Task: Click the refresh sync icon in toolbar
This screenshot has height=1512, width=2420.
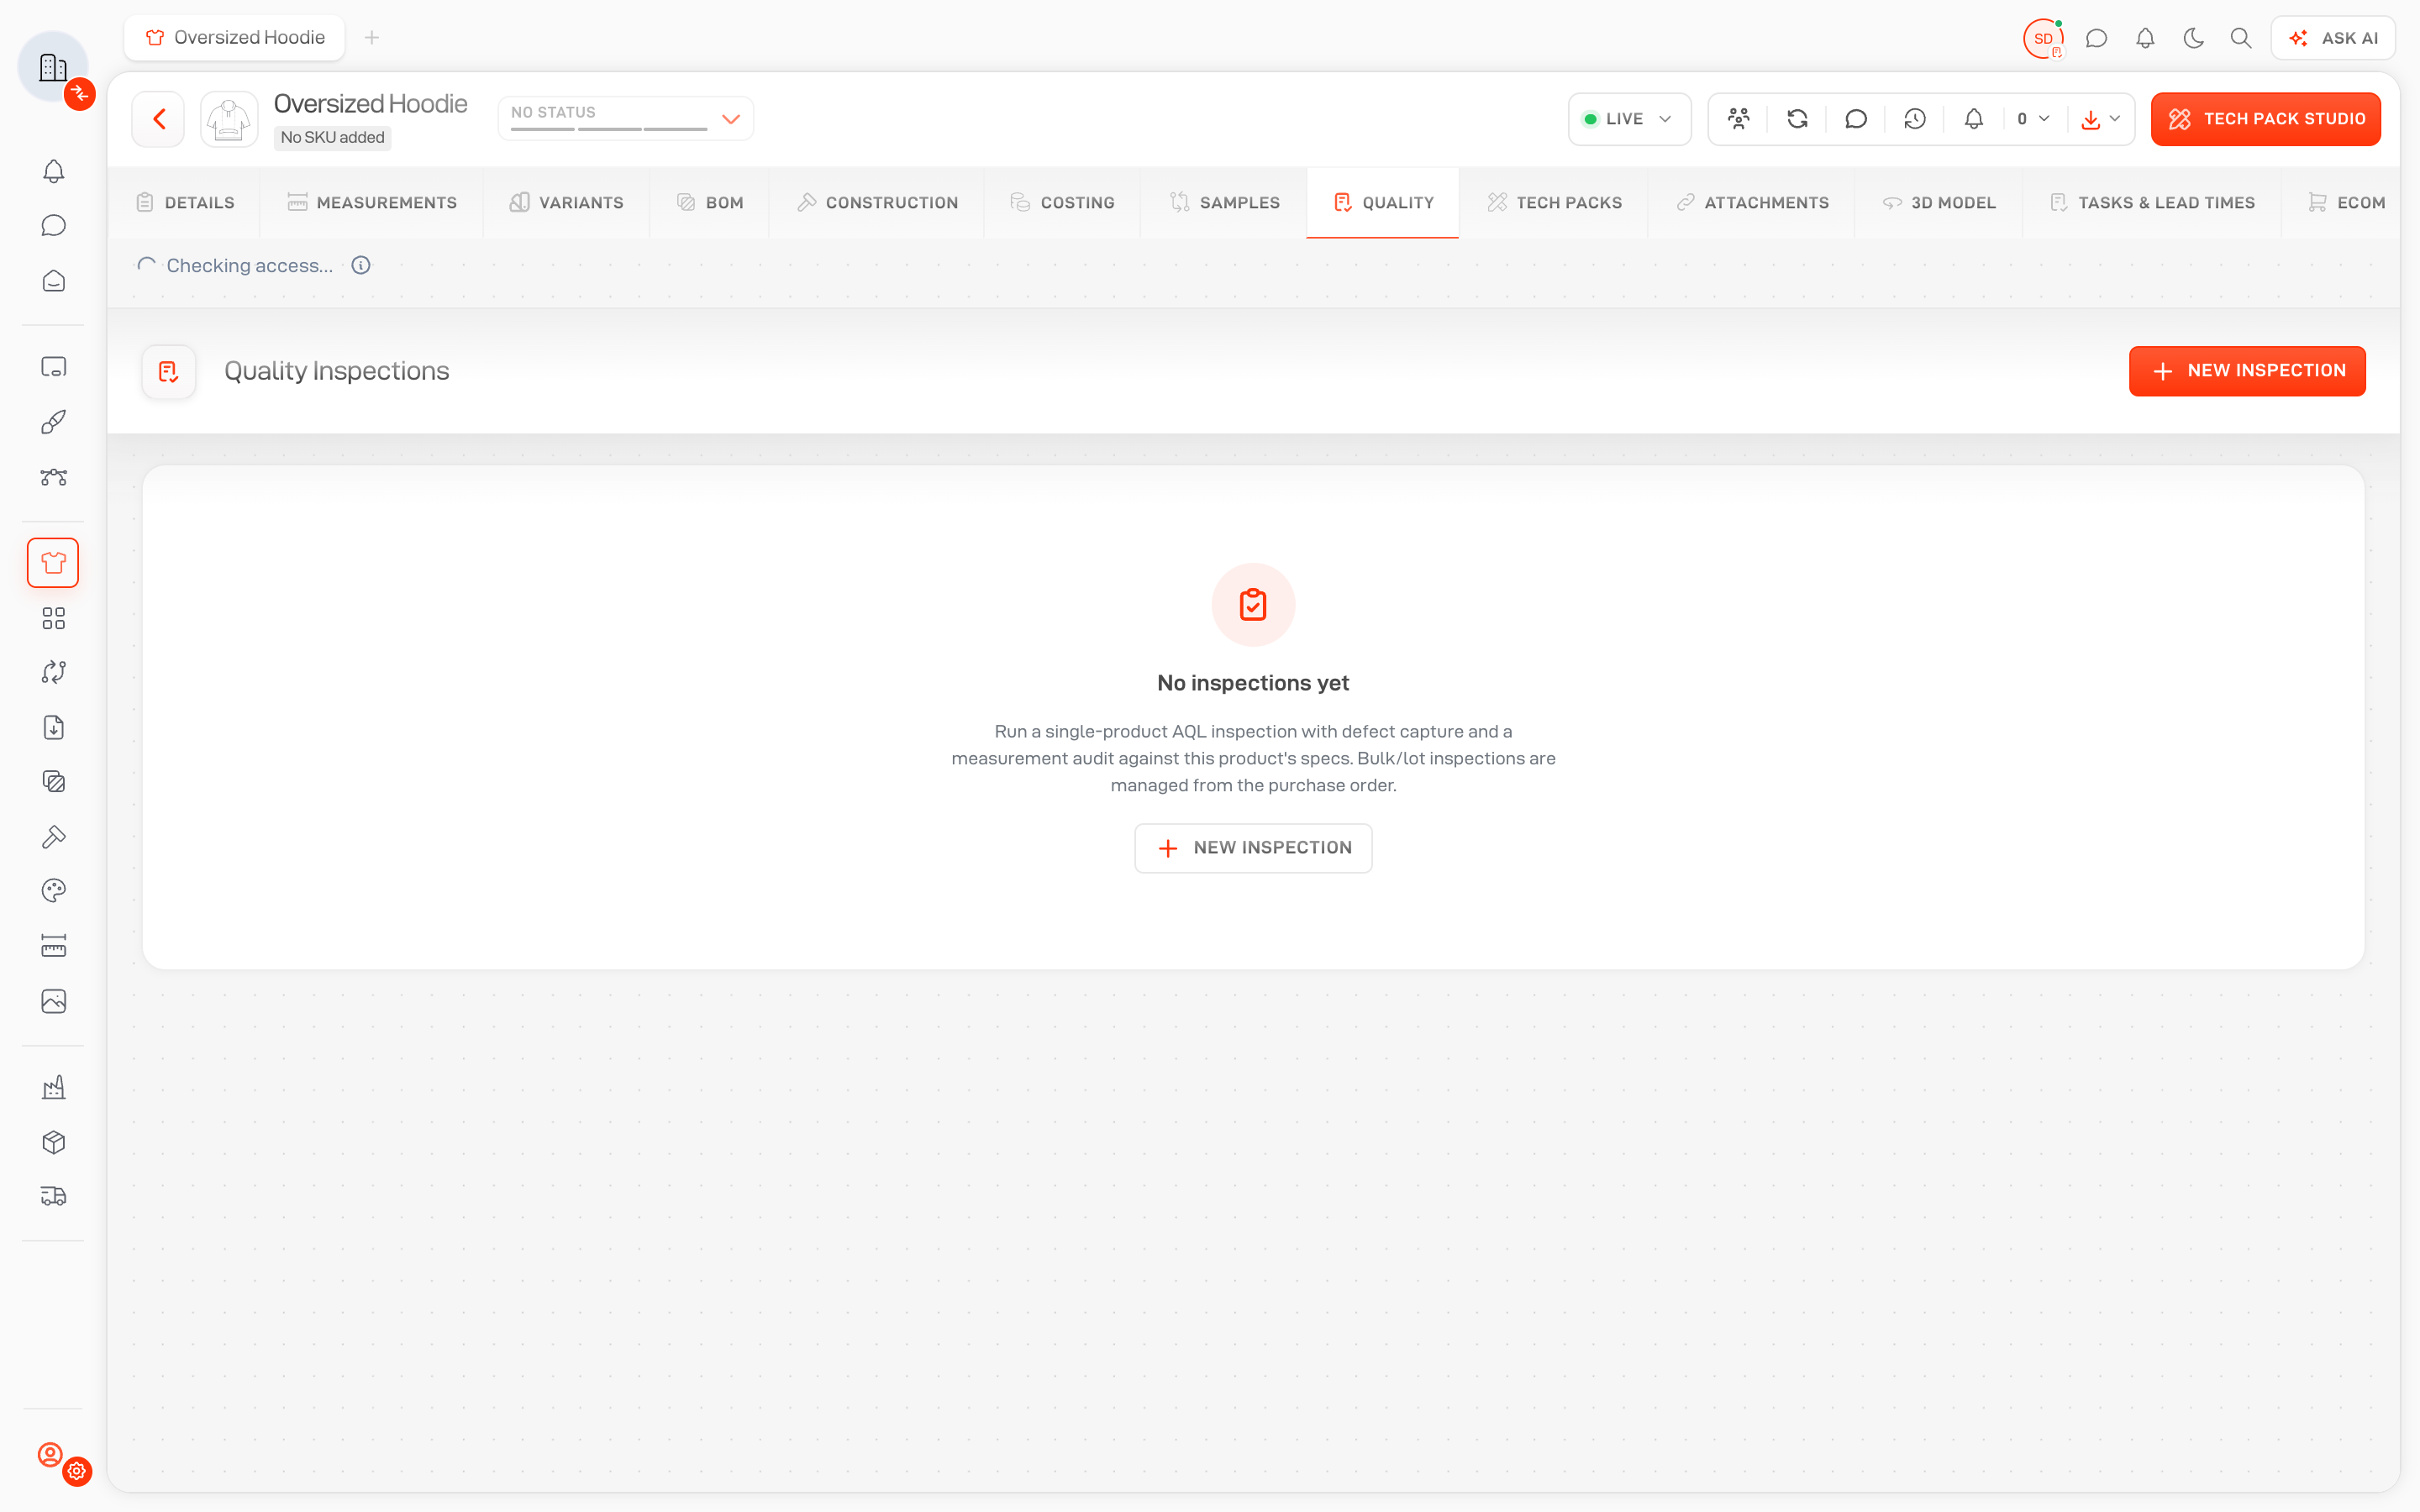Action: 1797,119
